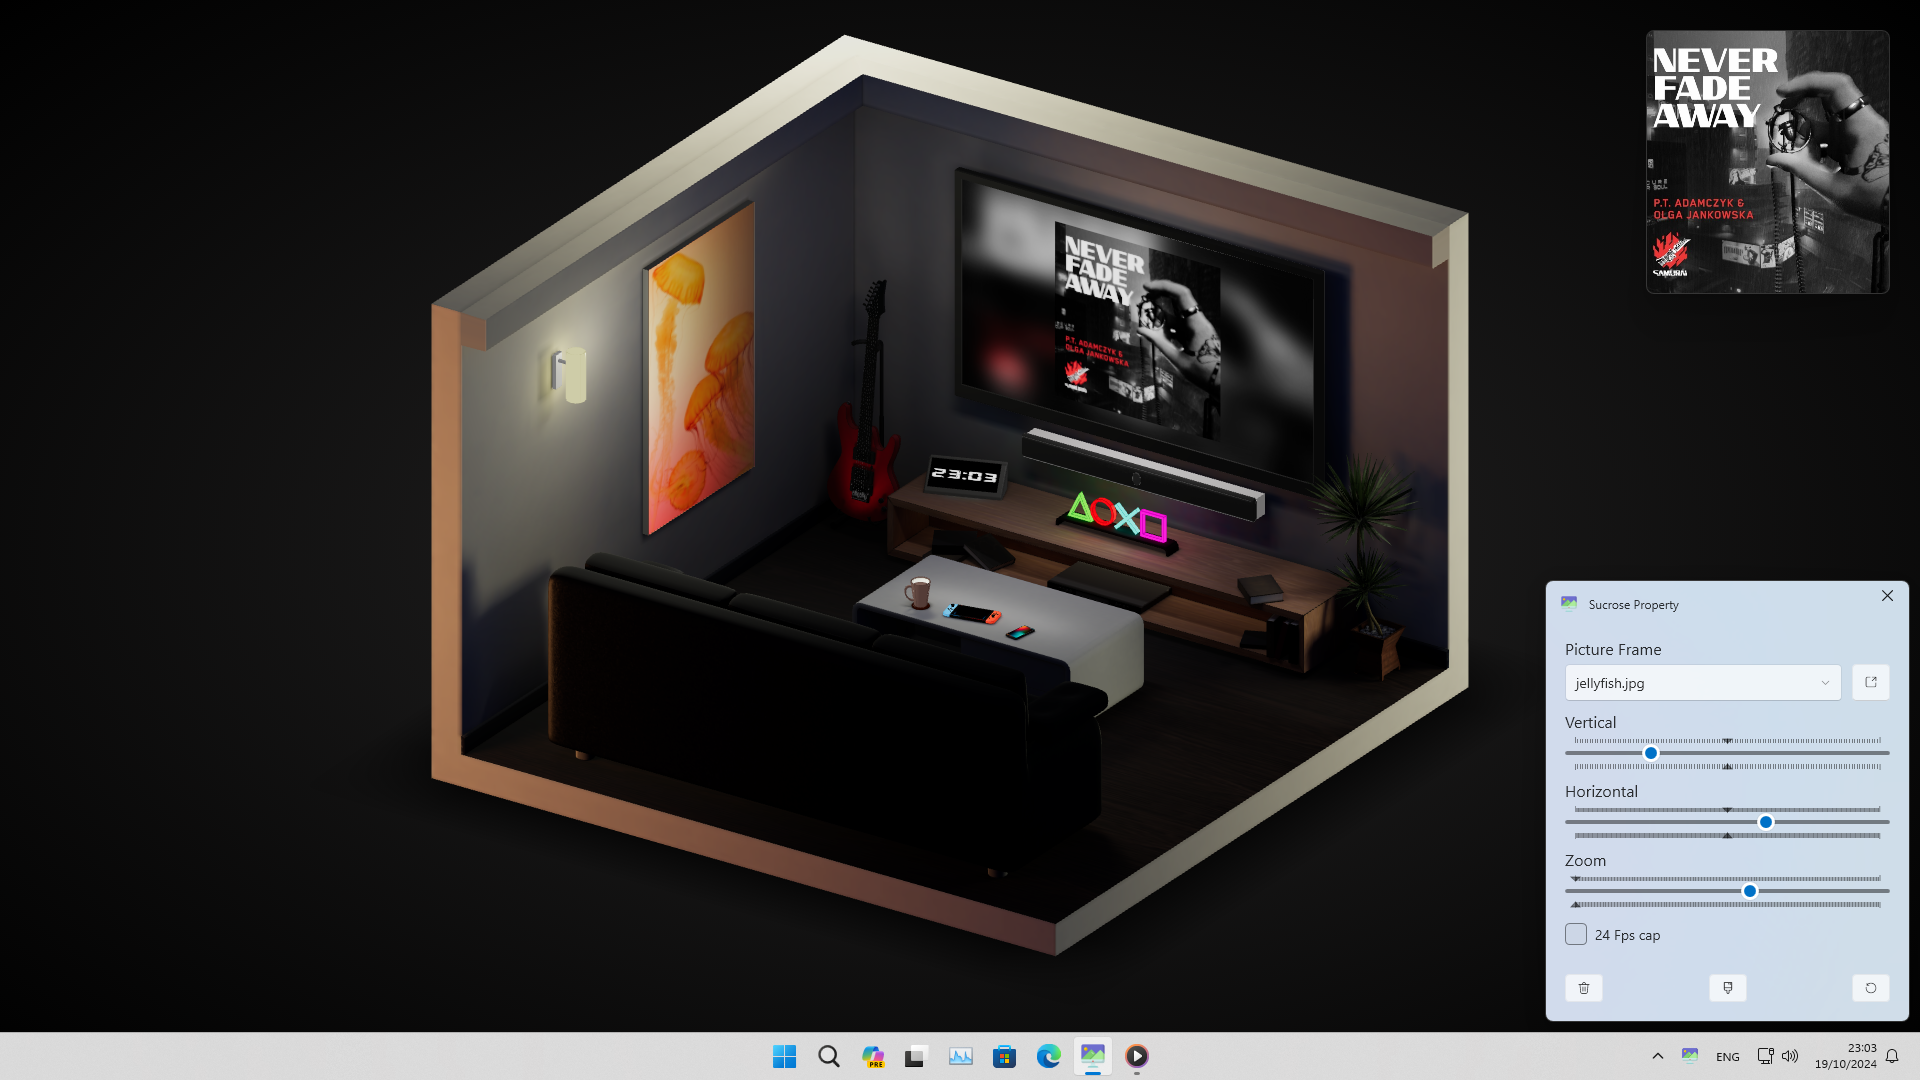Open the network status tray icon
1920x1080 pixels.
(1765, 1056)
